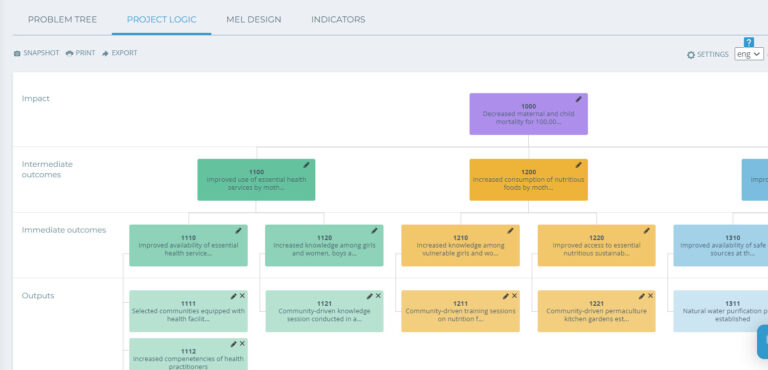Select card 1120 Increased knowledge among girls
Viewport: 768px width, 370px height.
tap(324, 245)
